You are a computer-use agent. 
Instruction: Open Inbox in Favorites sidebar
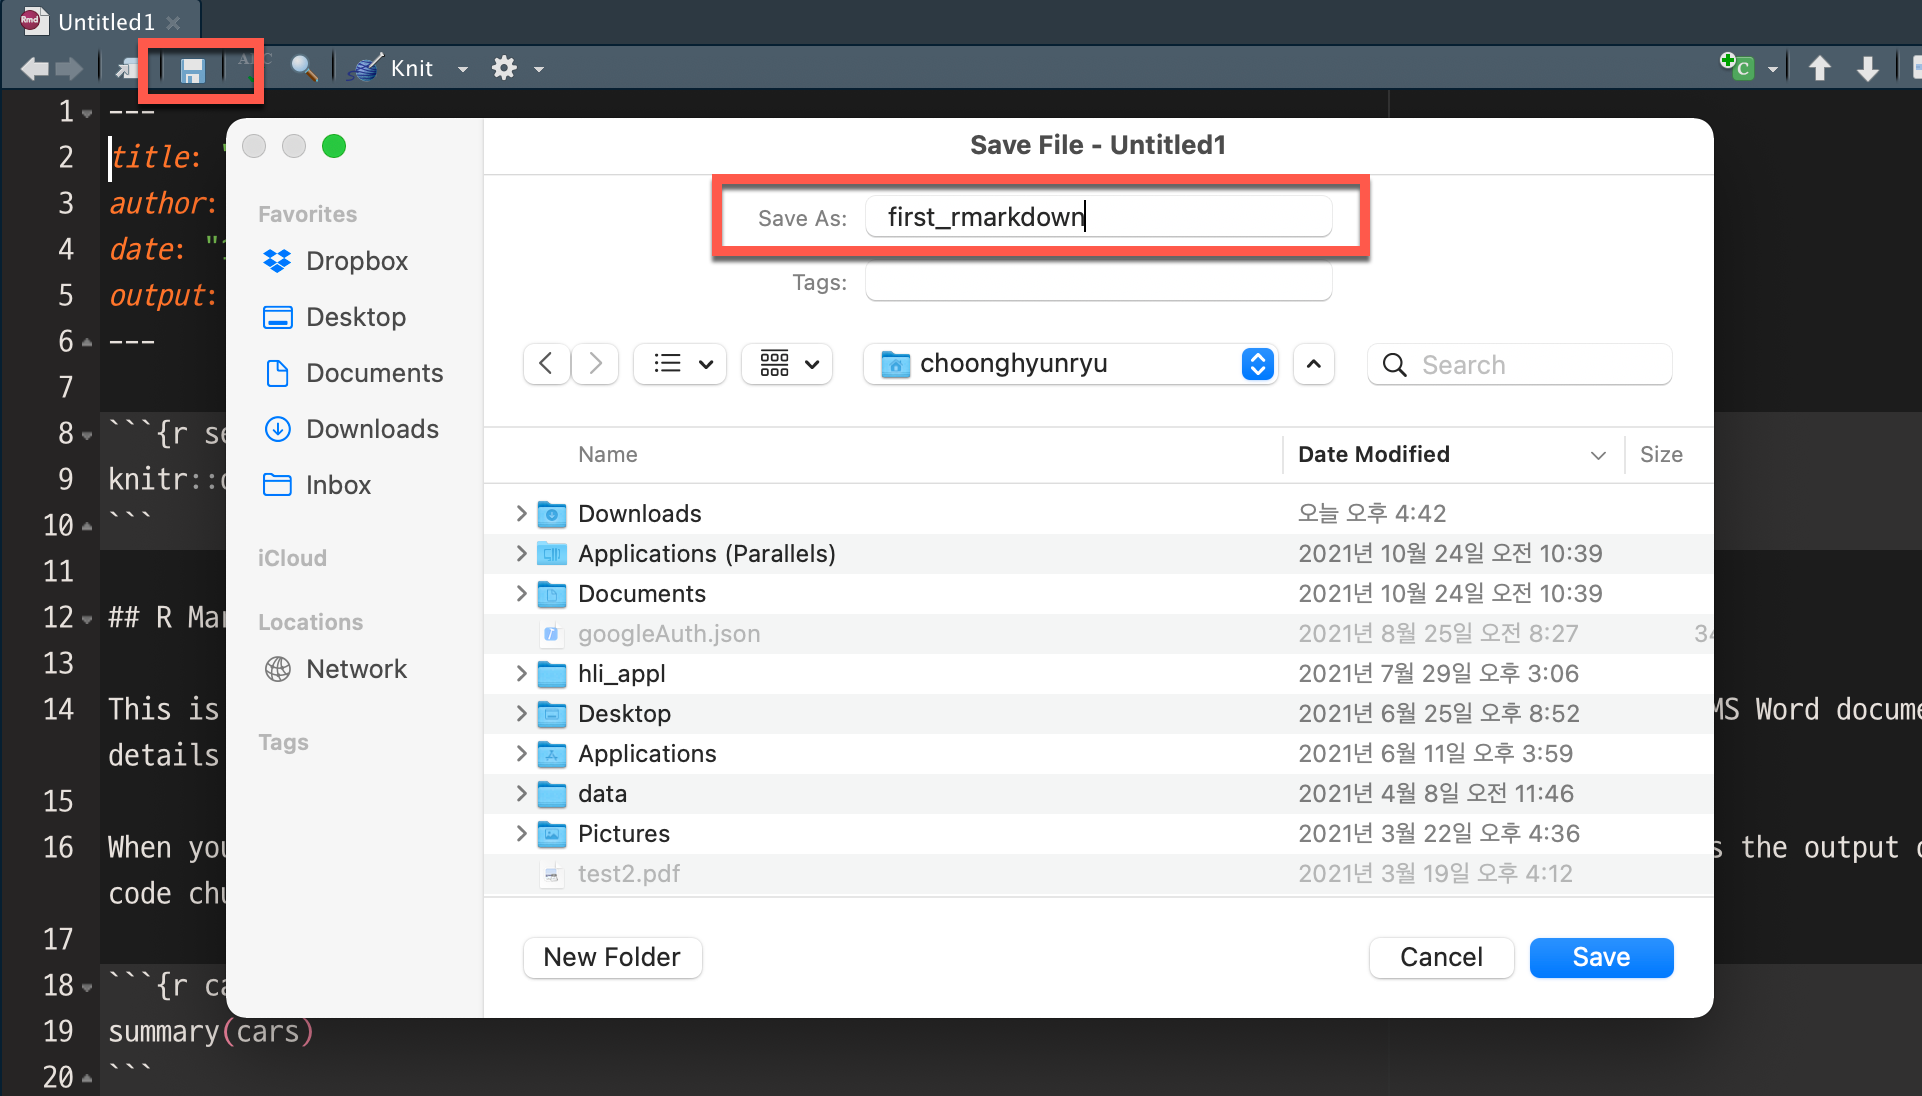point(316,485)
